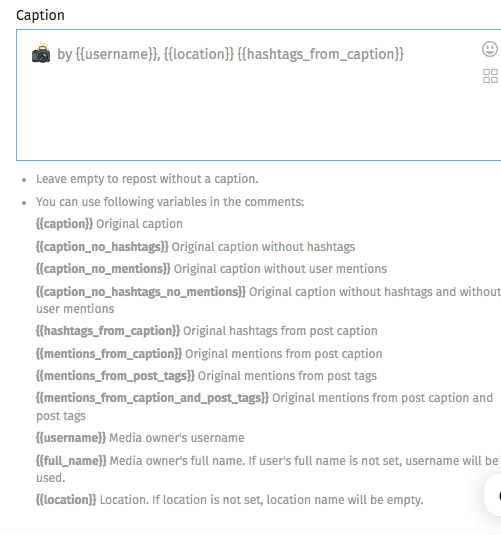This screenshot has width=501, height=535.
Task: Select the {{caption}} variable label
Action: (65, 224)
